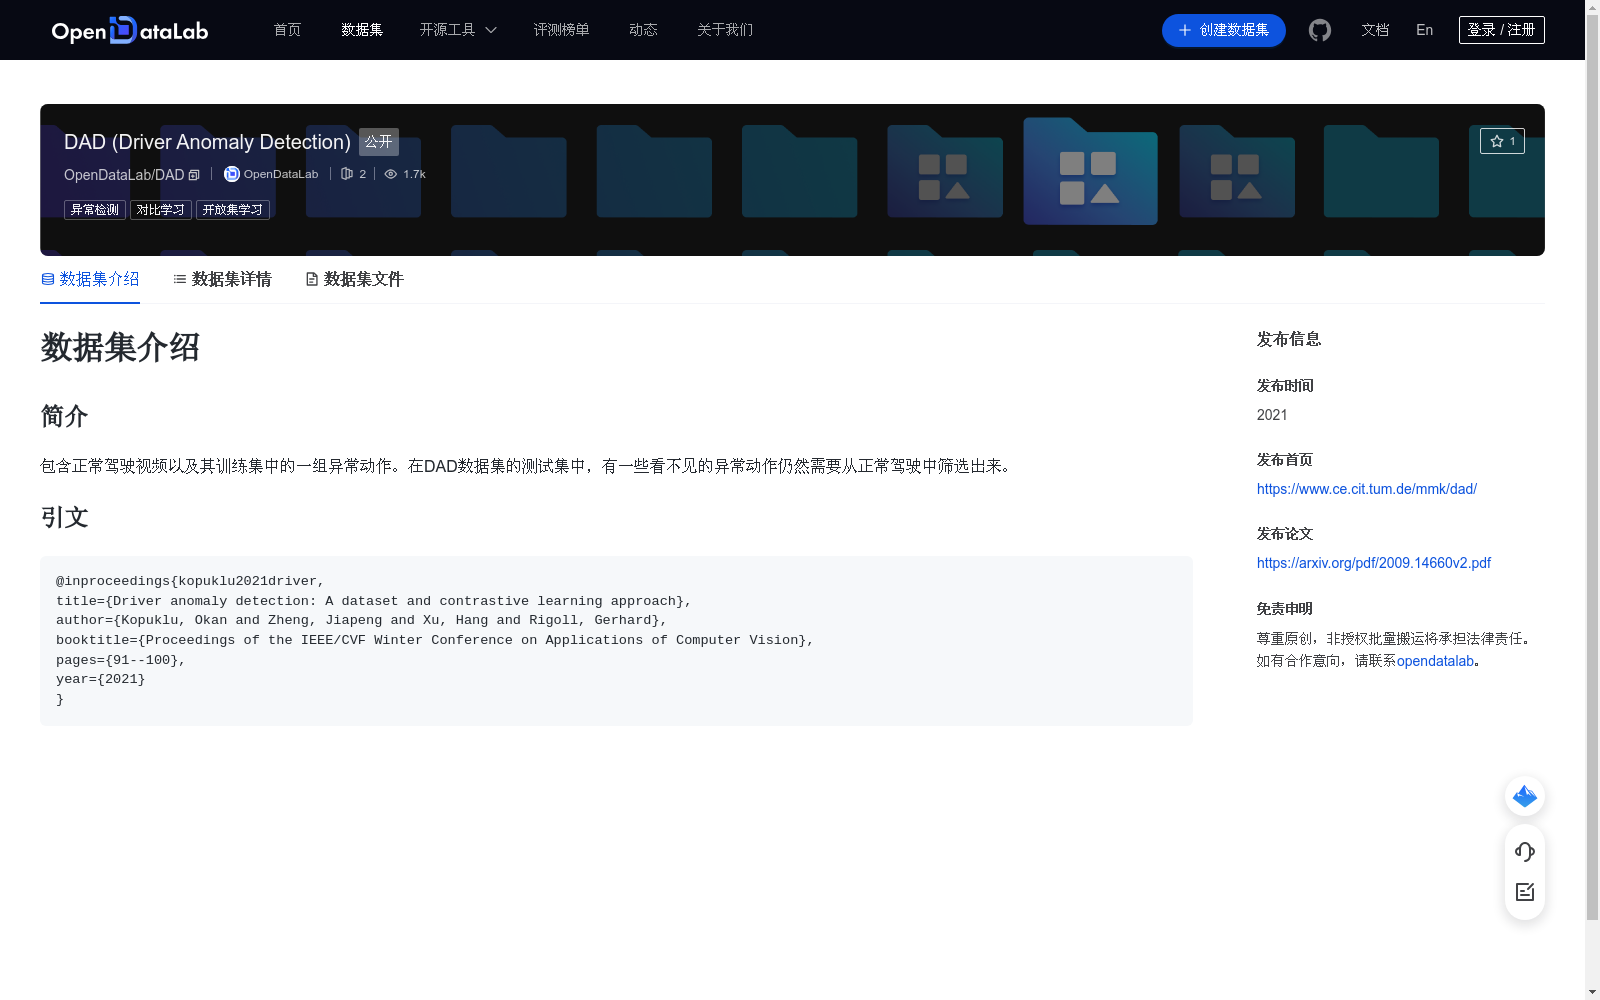
Task: Click the 发布信息 heading
Action: click(x=1289, y=339)
